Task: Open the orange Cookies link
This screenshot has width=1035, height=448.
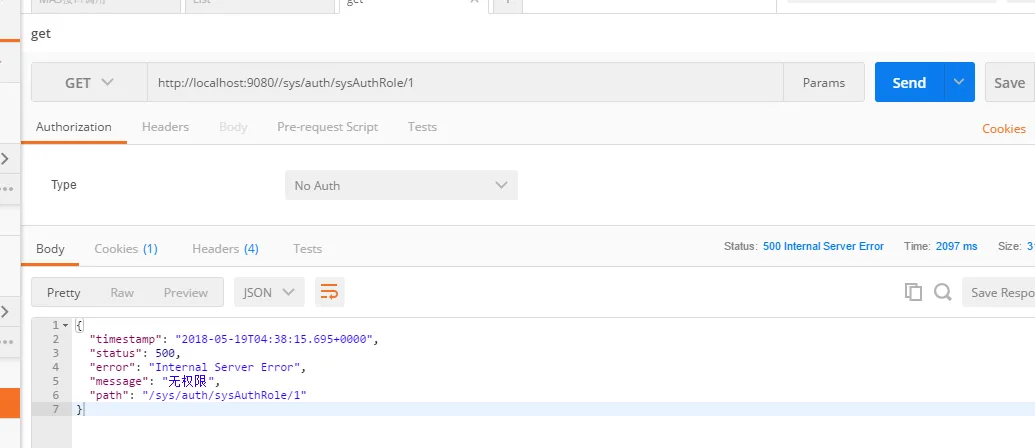Action: (1003, 129)
